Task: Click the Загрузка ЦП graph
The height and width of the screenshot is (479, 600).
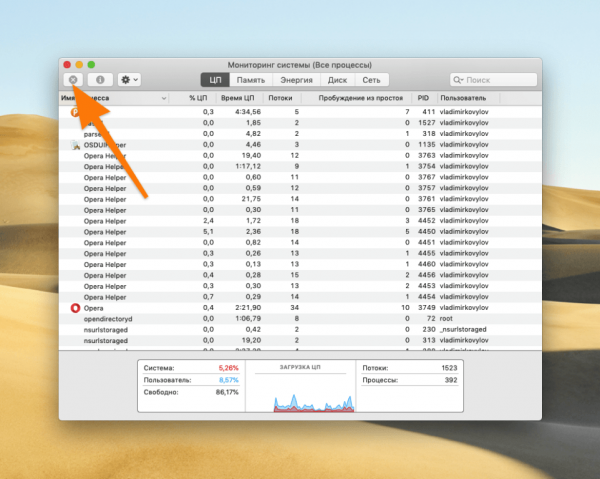Action: point(314,401)
